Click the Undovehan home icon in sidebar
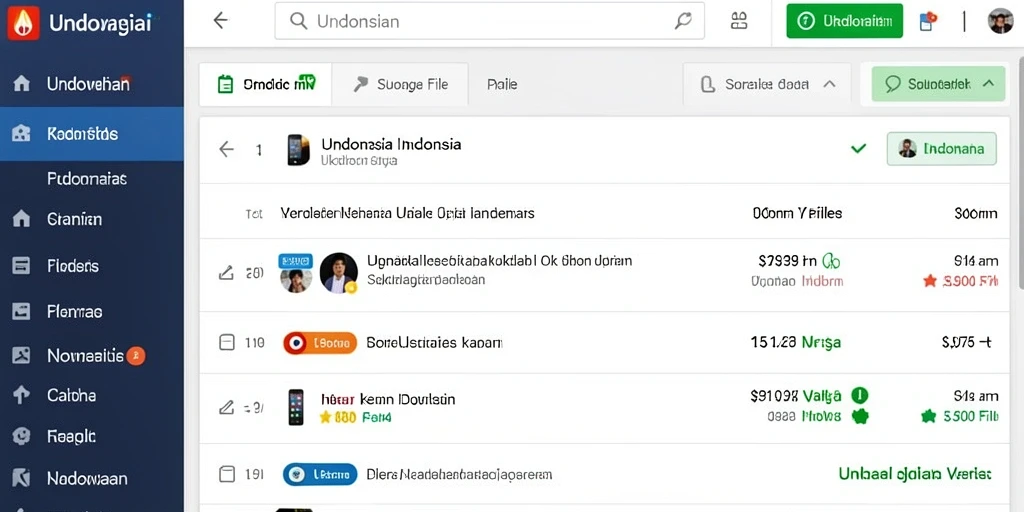The image size is (1024, 512). point(22,84)
